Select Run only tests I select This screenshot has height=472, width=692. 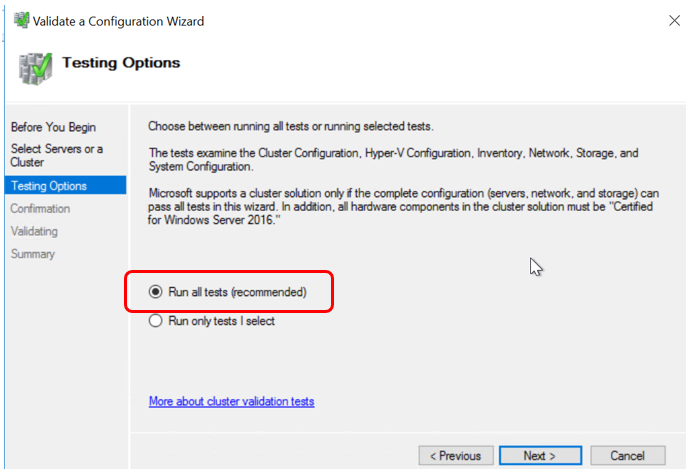(155, 321)
